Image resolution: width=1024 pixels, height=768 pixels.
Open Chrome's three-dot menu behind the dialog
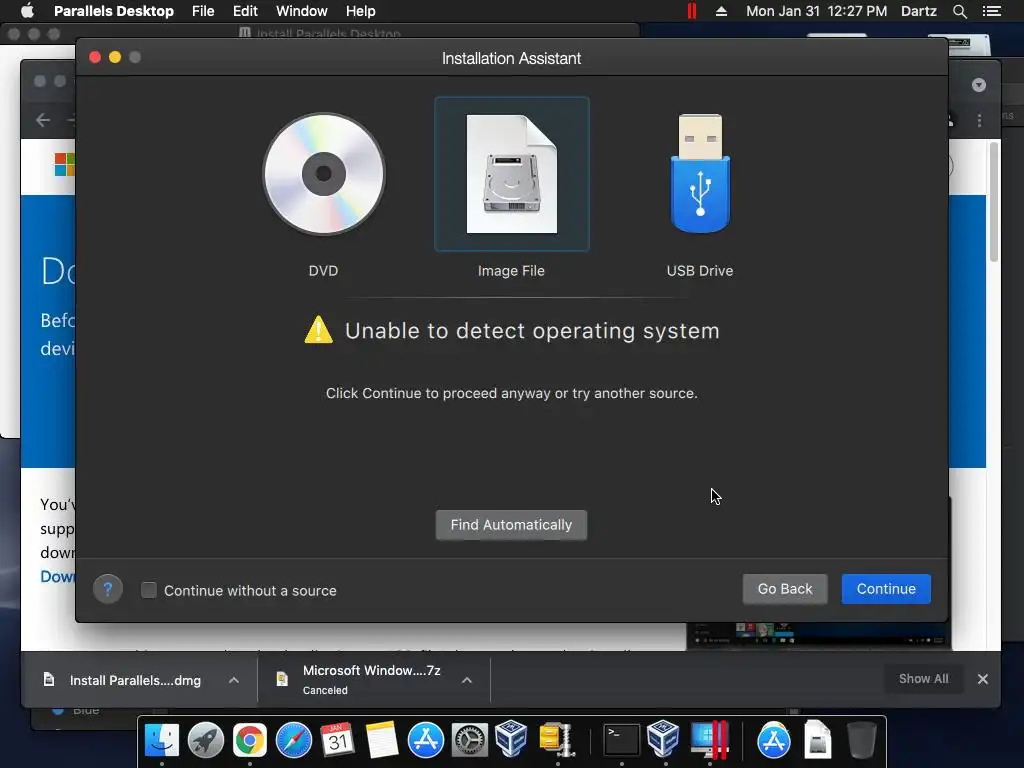tap(979, 120)
